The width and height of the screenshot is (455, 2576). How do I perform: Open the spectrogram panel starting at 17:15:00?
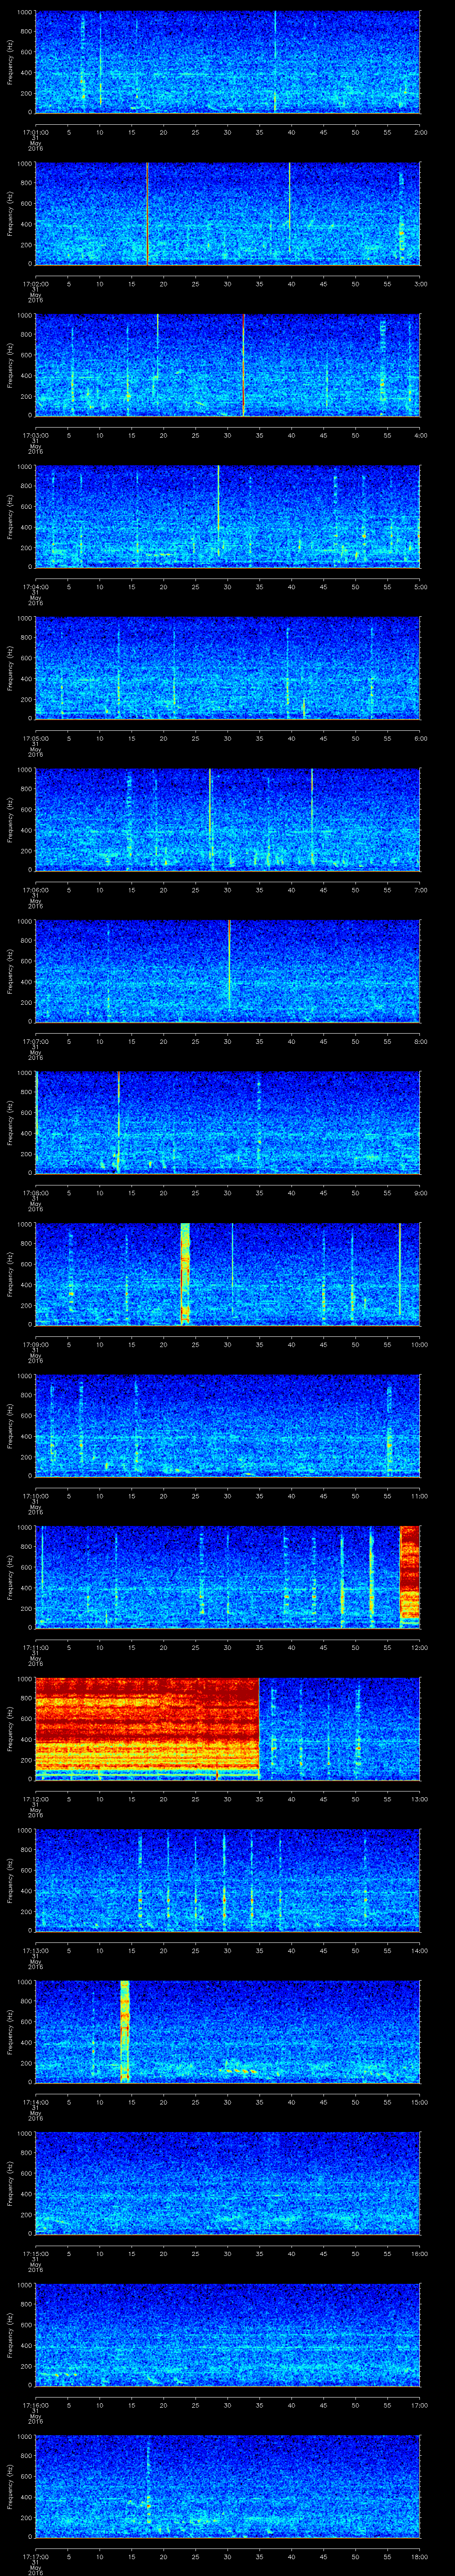(x=227, y=2183)
